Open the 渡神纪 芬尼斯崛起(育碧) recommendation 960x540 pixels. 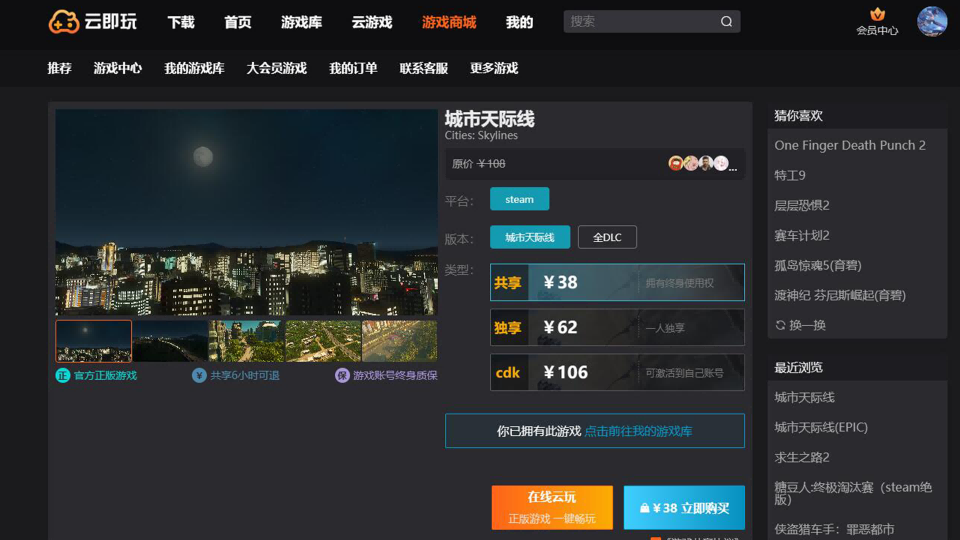tap(840, 295)
